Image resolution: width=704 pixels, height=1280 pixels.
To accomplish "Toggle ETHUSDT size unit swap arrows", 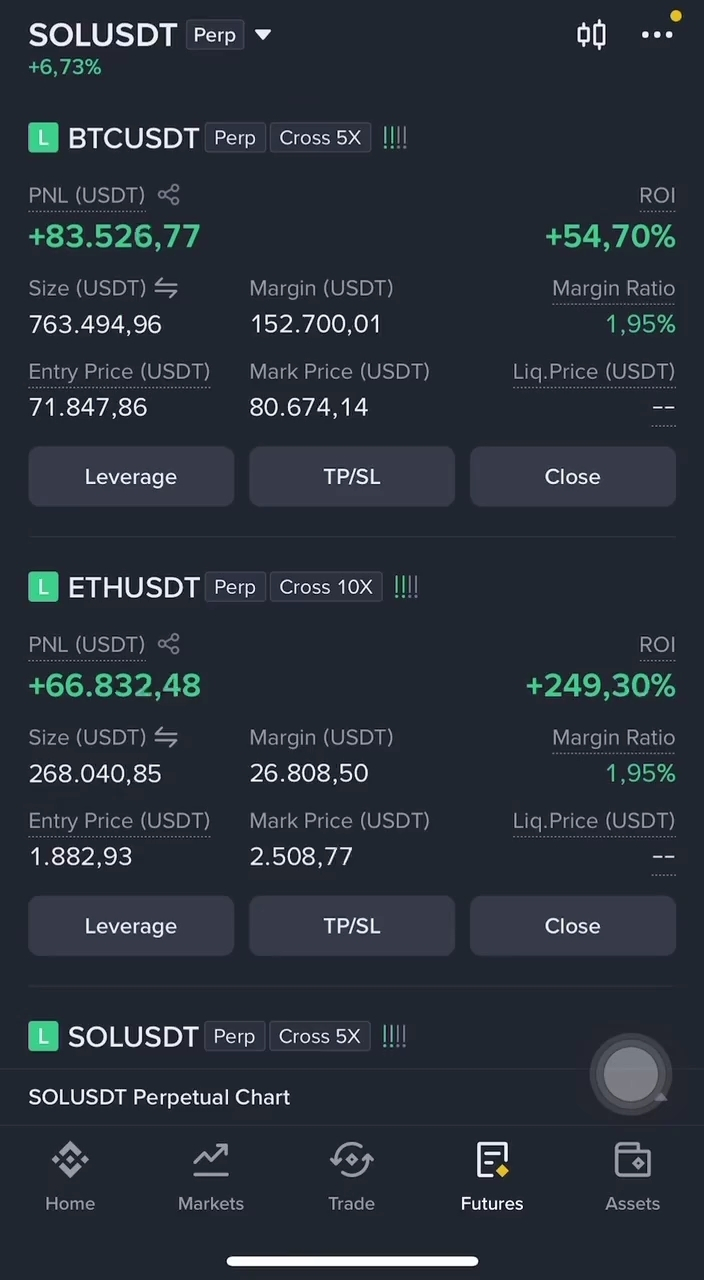I will pos(166,737).
